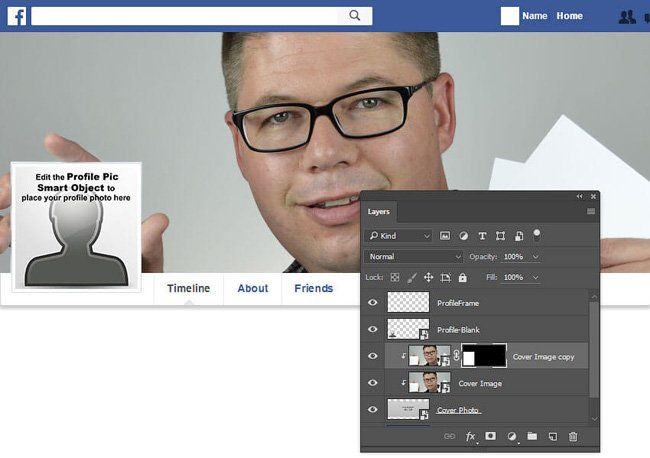Image resolution: width=650 pixels, height=458 pixels.
Task: Filter layers by type (T) icon
Action: [x=482, y=236]
